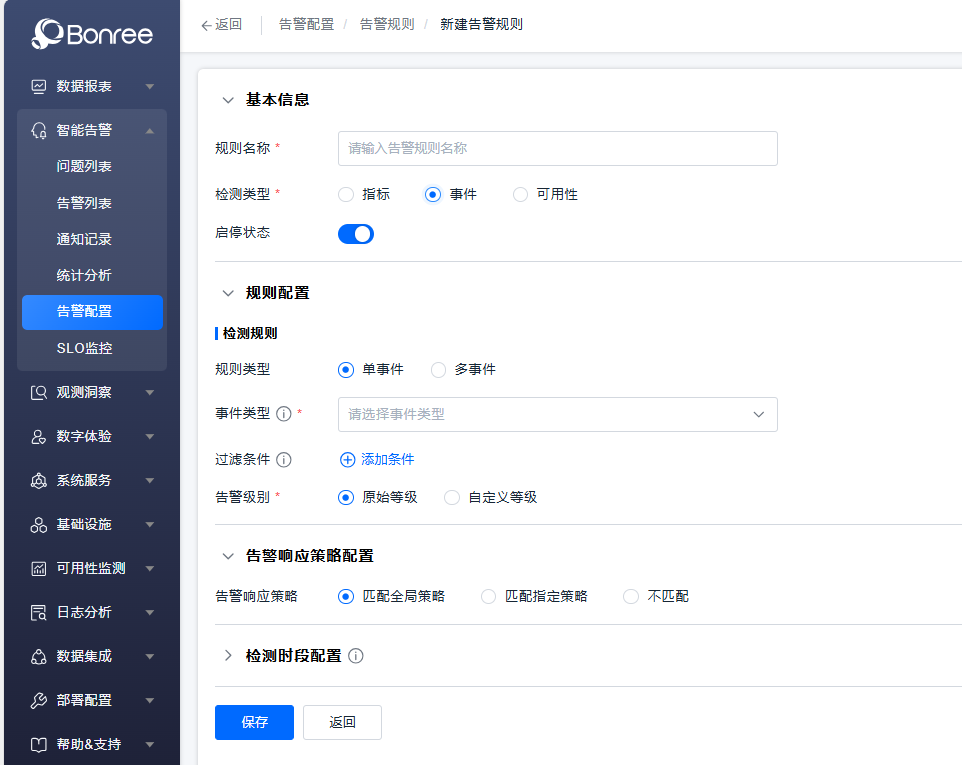Screen dimensions: 962x765
Task: Click the 日志分析 icon in sidebar
Action: click(x=39, y=613)
